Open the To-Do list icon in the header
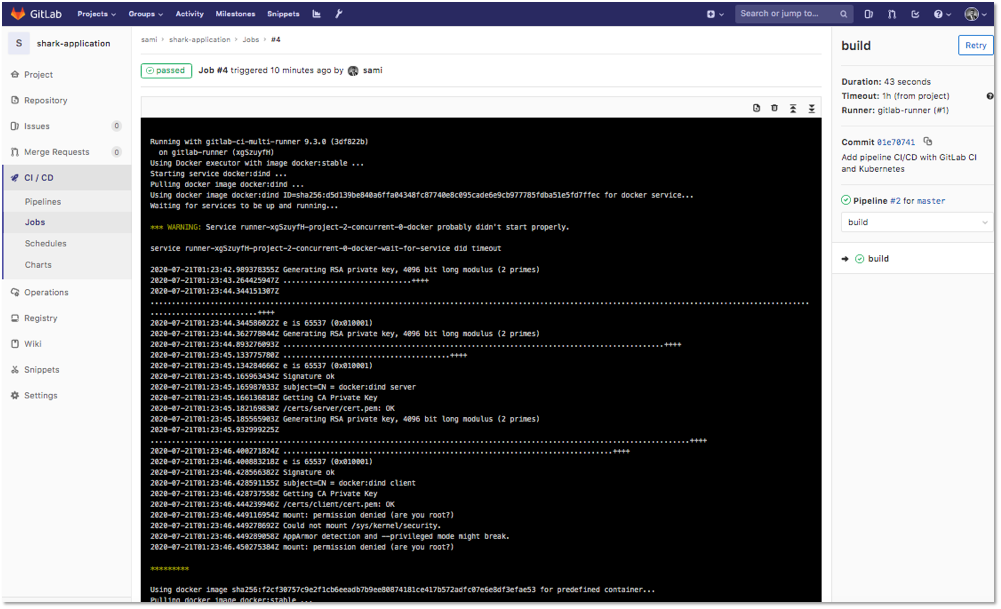Screen dimensions: 1001x609 coord(915,13)
